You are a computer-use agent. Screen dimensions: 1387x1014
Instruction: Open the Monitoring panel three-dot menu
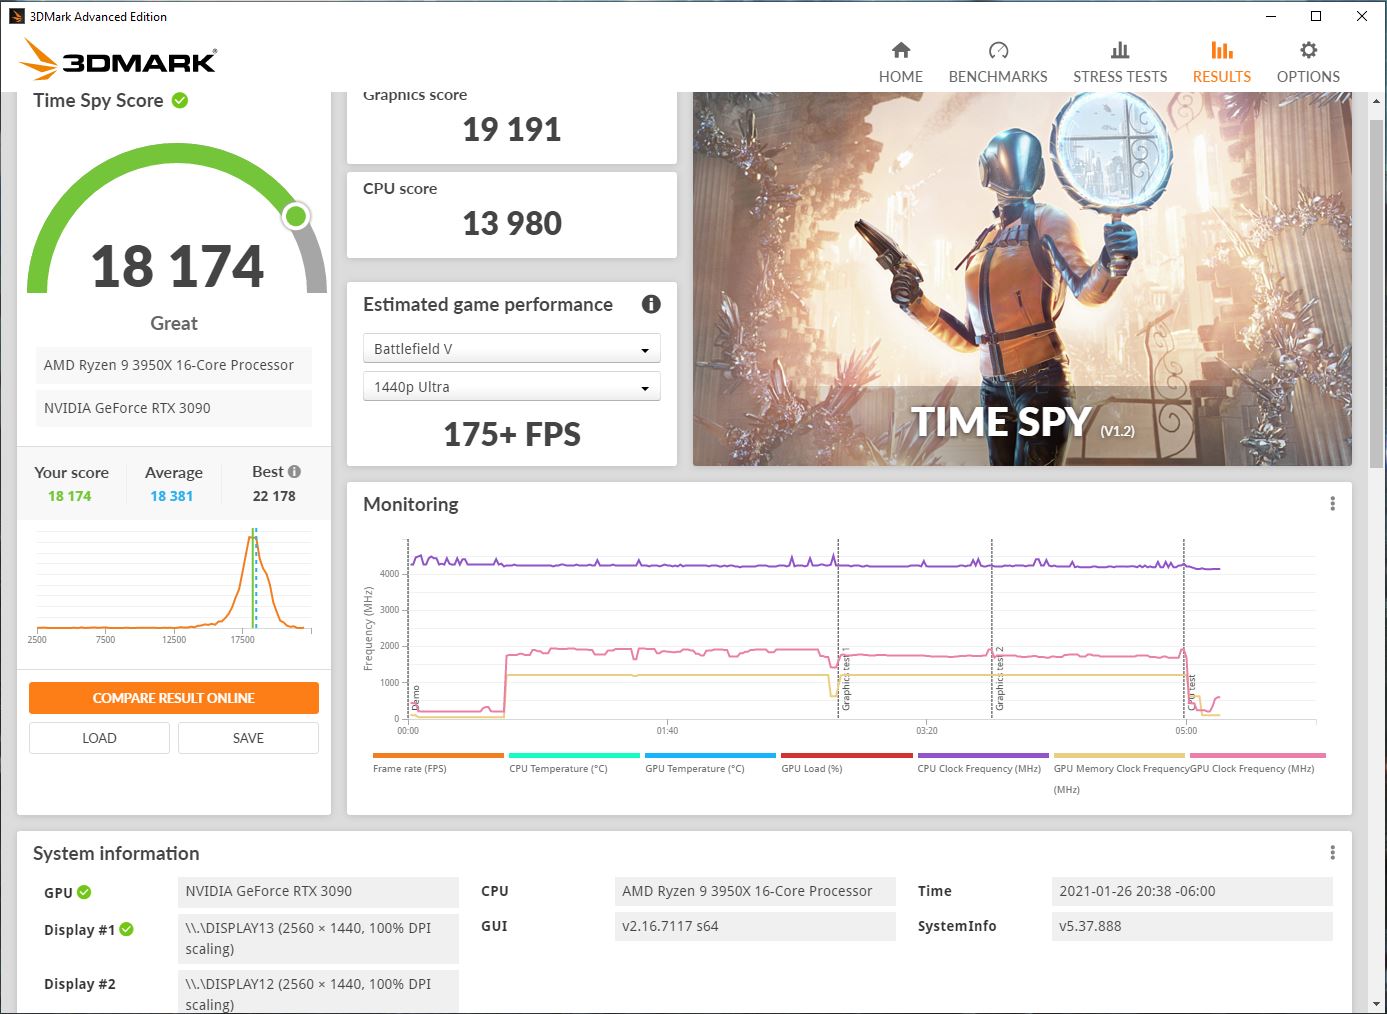pyautogui.click(x=1332, y=504)
